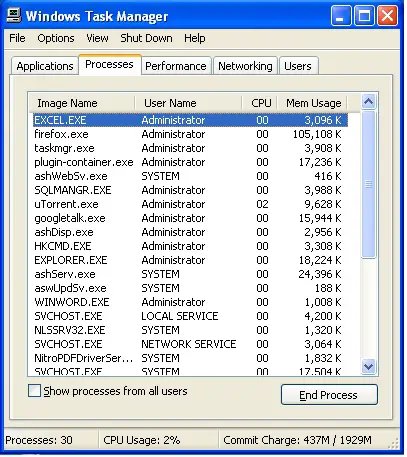Screen dimensions: 407x457
Task: Select the plugin-container.exe process
Action: click(190, 162)
